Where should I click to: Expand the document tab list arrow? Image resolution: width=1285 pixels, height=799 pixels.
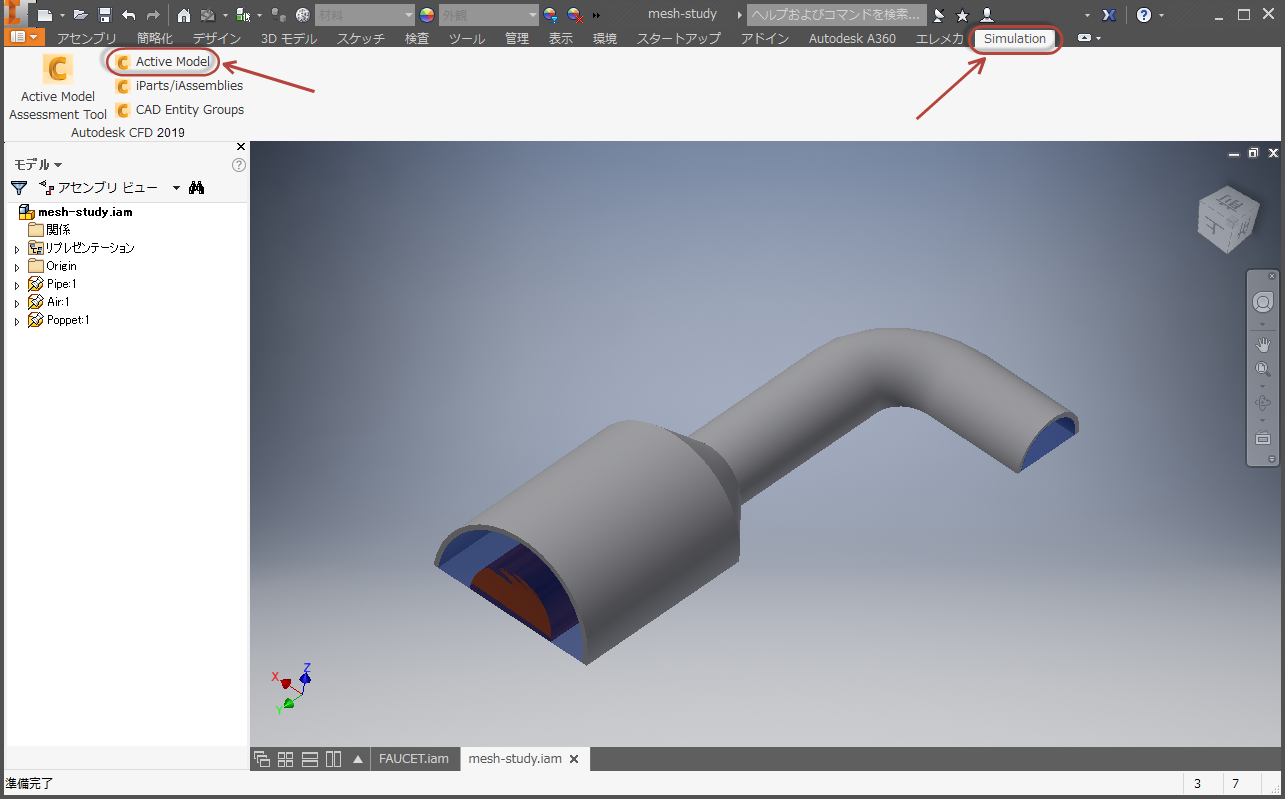[358, 759]
